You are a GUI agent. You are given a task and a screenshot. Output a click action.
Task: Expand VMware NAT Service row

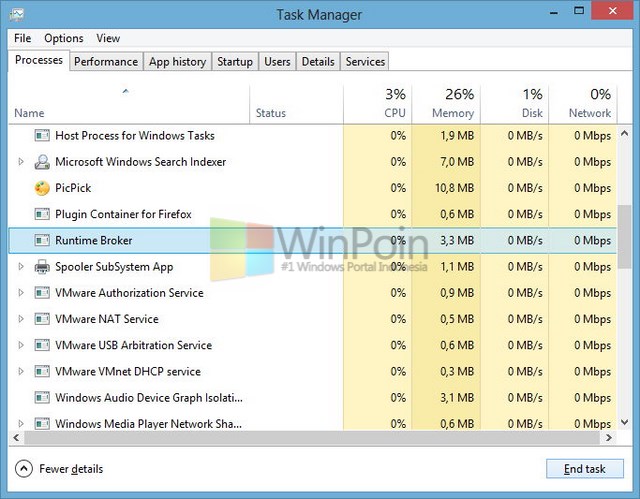[x=21, y=319]
